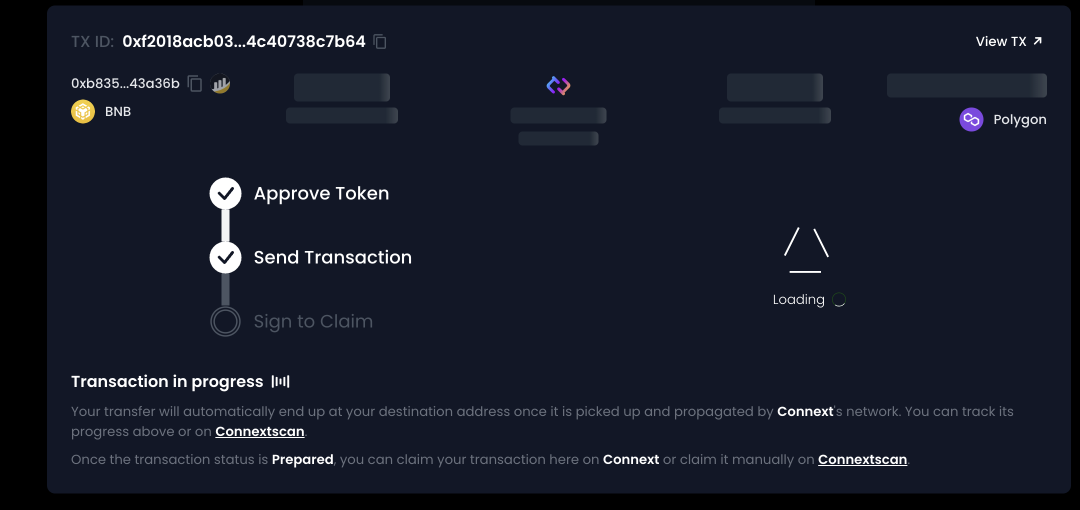Copy the 0xb835...43a36b wallet address
The height and width of the screenshot is (510, 1080).
pyautogui.click(x=195, y=84)
